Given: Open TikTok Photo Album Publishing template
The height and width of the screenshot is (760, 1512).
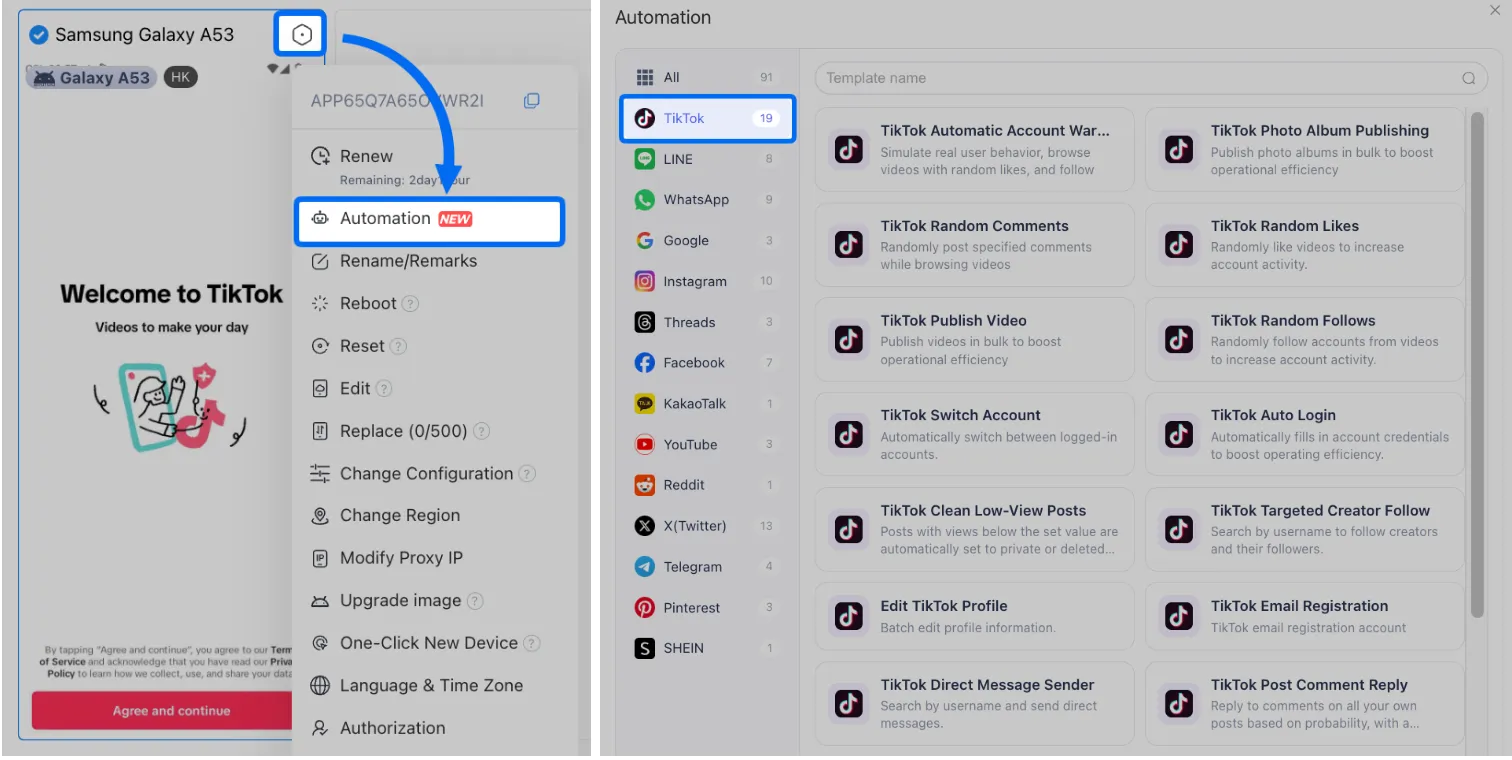Looking at the screenshot, I should (1304, 150).
